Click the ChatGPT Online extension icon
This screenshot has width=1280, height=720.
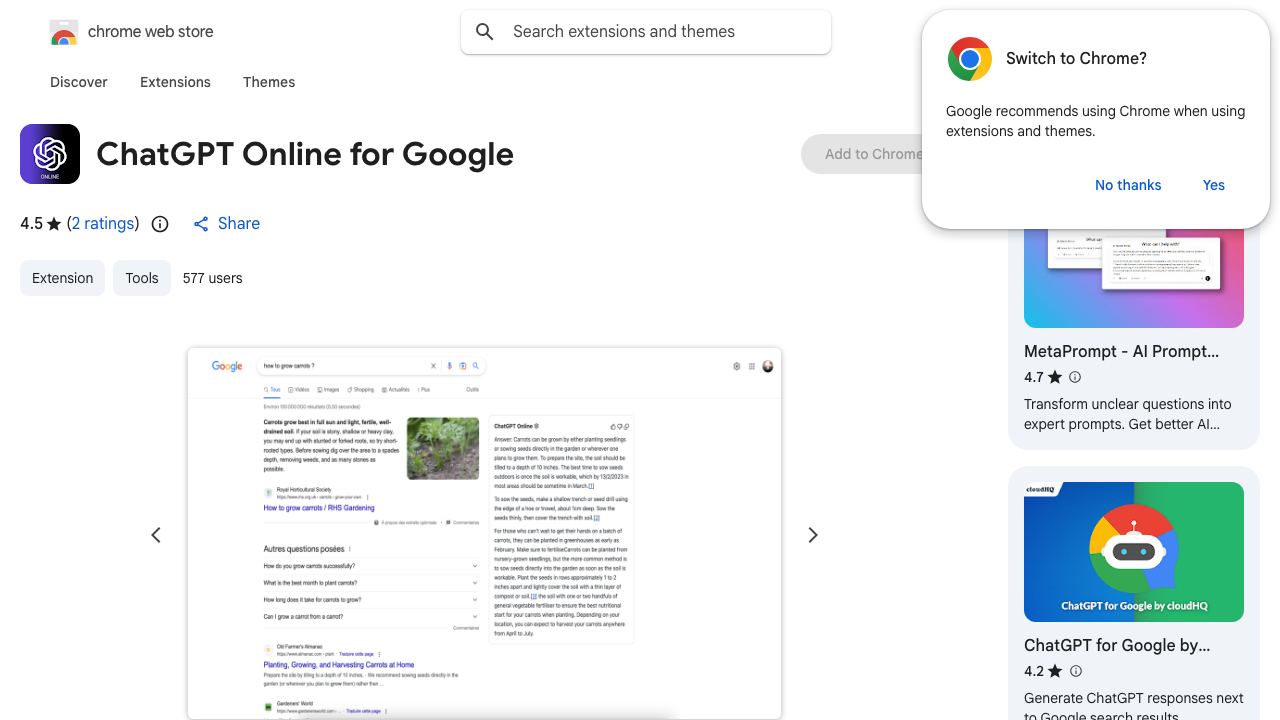tap(50, 154)
